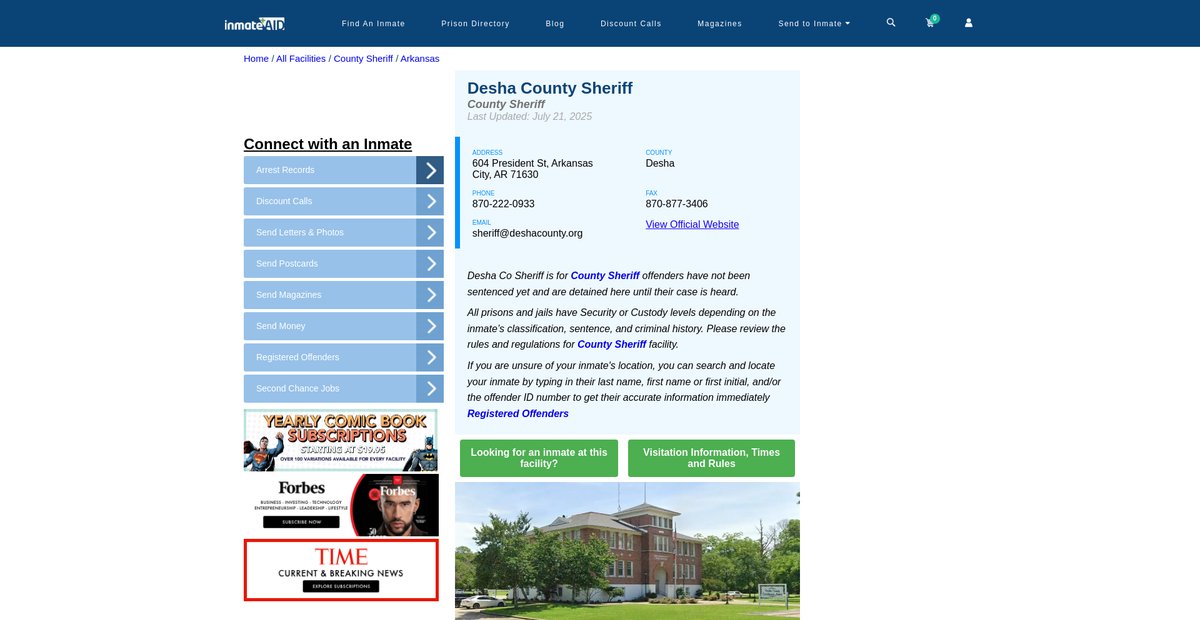The image size is (1200, 620).
Task: Open the Forbes subscription banner
Action: click(341, 505)
